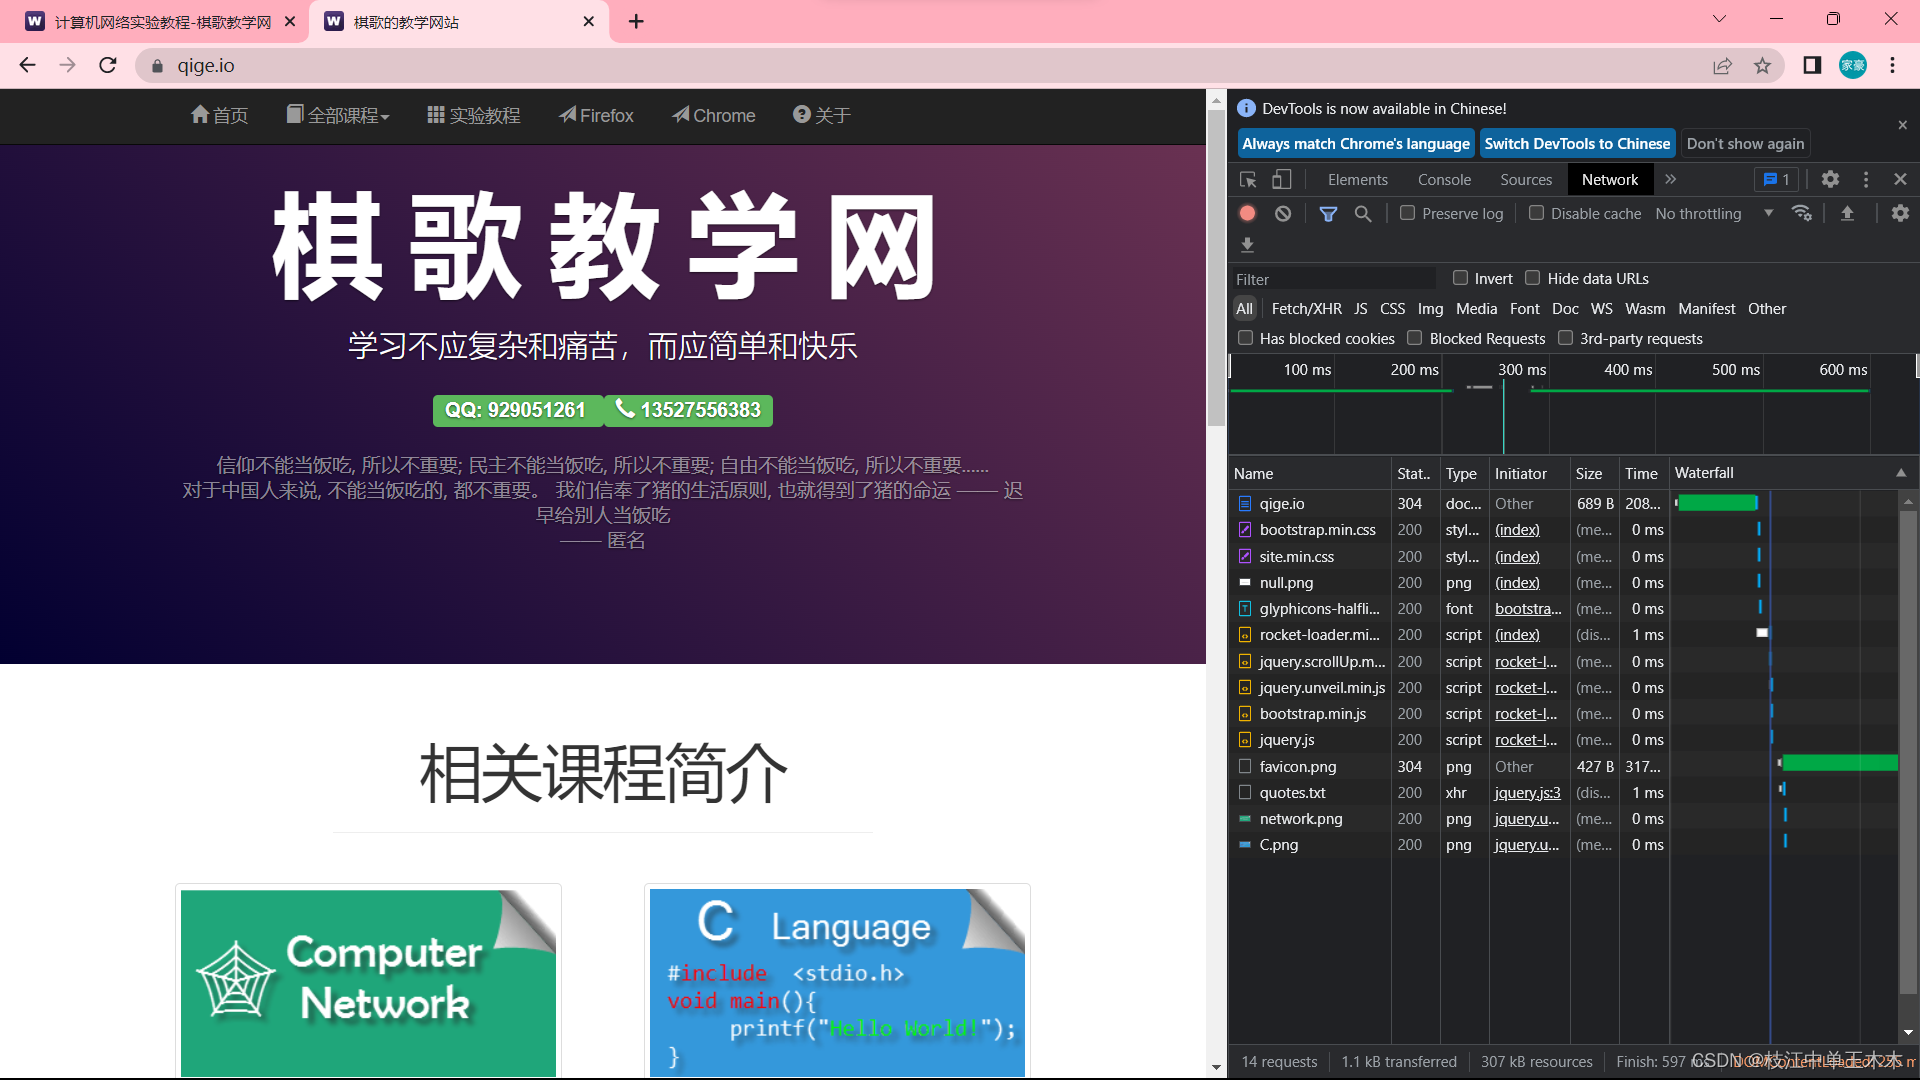1920x1080 pixels.
Task: Enable the Preserve log checkbox
Action: pyautogui.click(x=1407, y=213)
